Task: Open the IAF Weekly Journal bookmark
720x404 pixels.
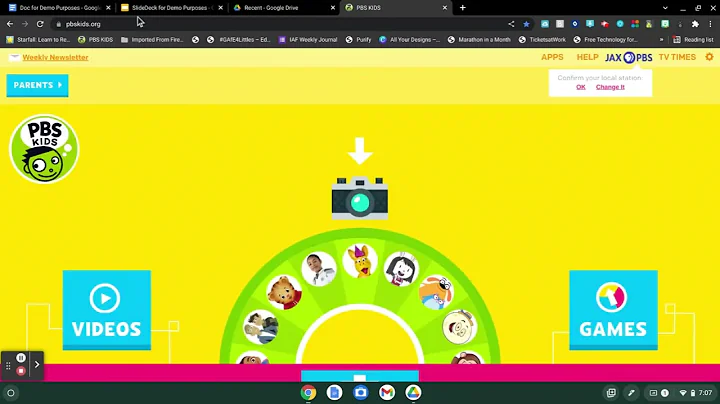Action: point(308,40)
